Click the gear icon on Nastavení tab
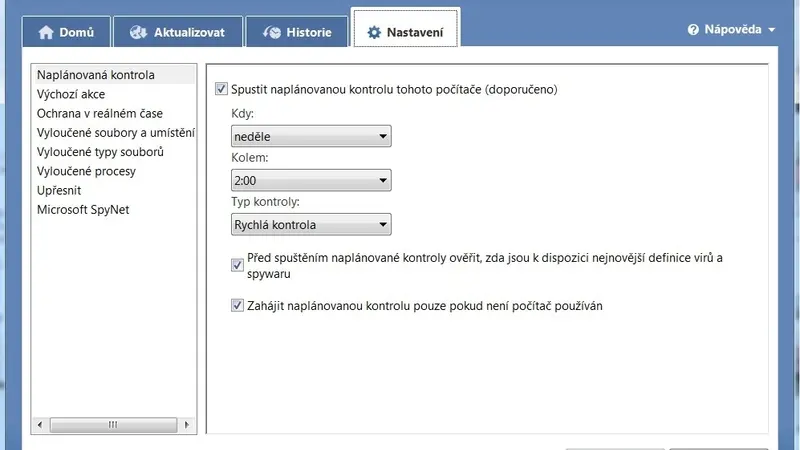The image size is (800, 450). [x=374, y=33]
